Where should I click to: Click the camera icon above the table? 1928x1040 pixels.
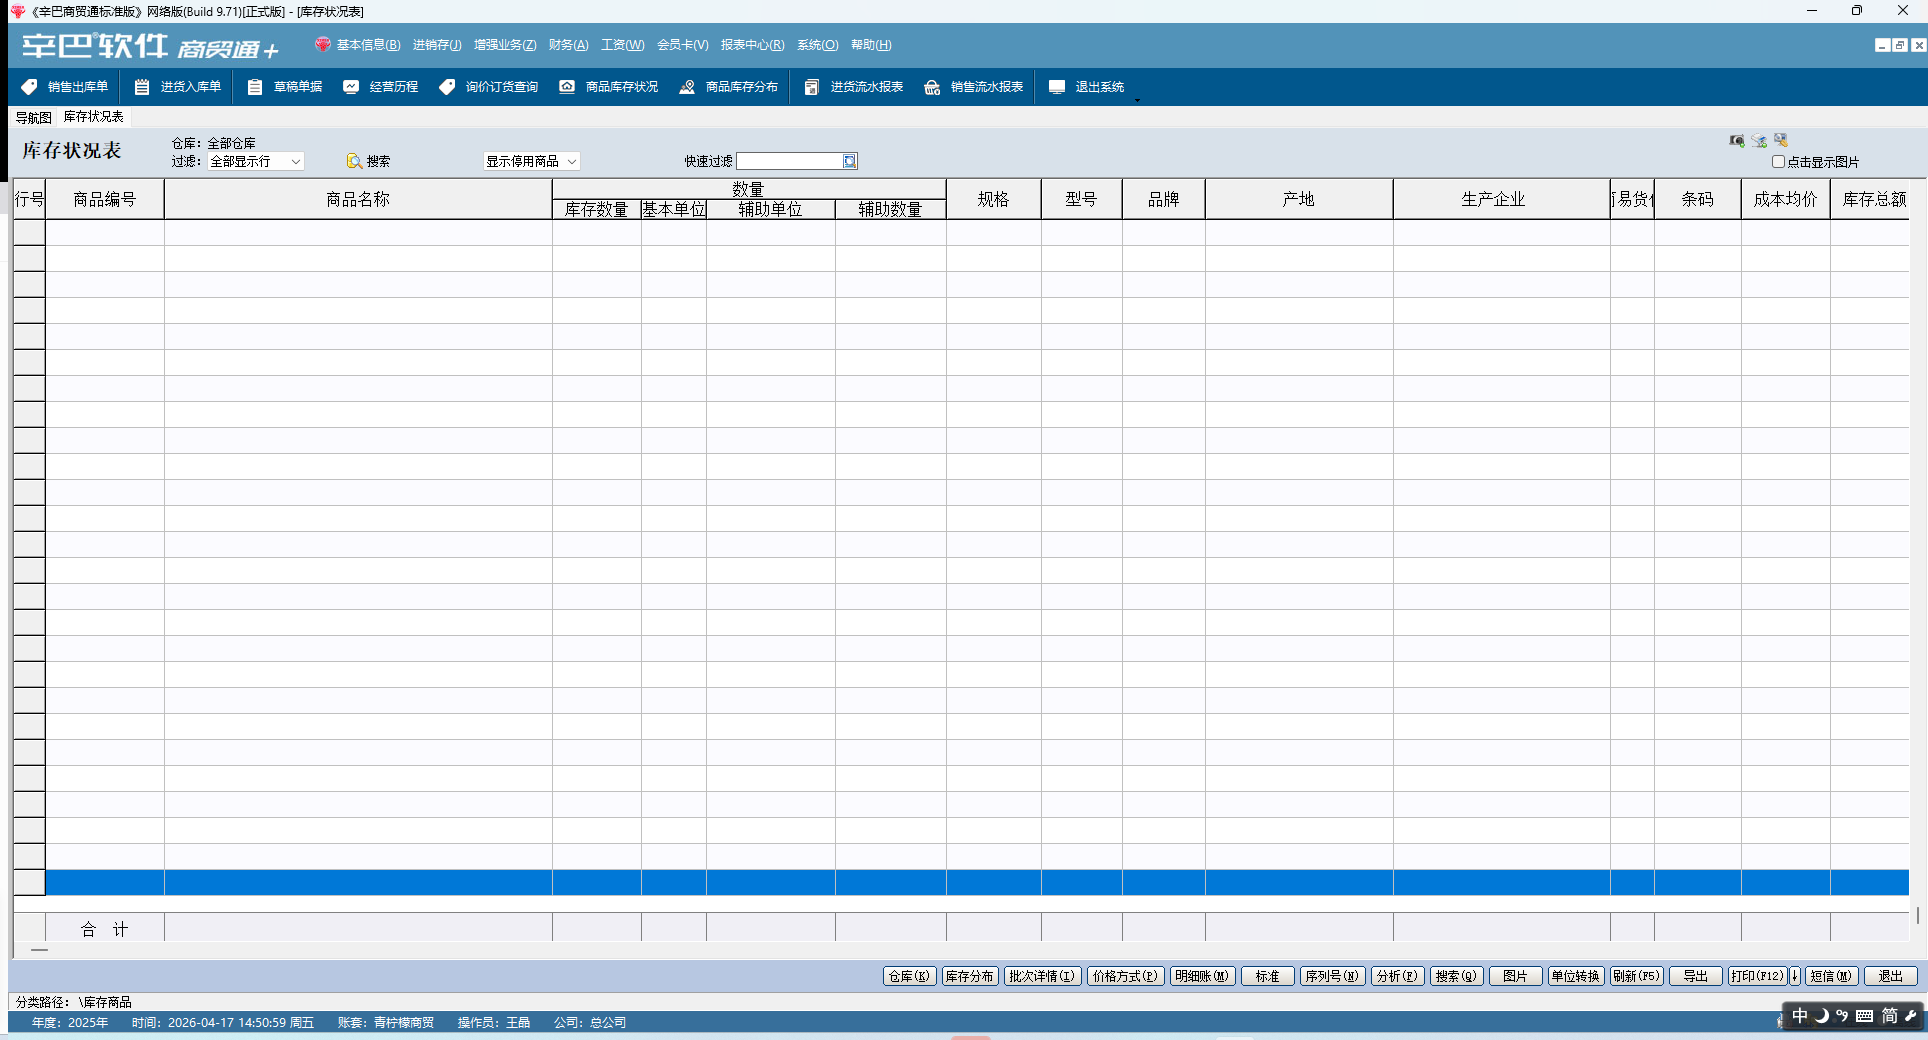(x=1737, y=141)
